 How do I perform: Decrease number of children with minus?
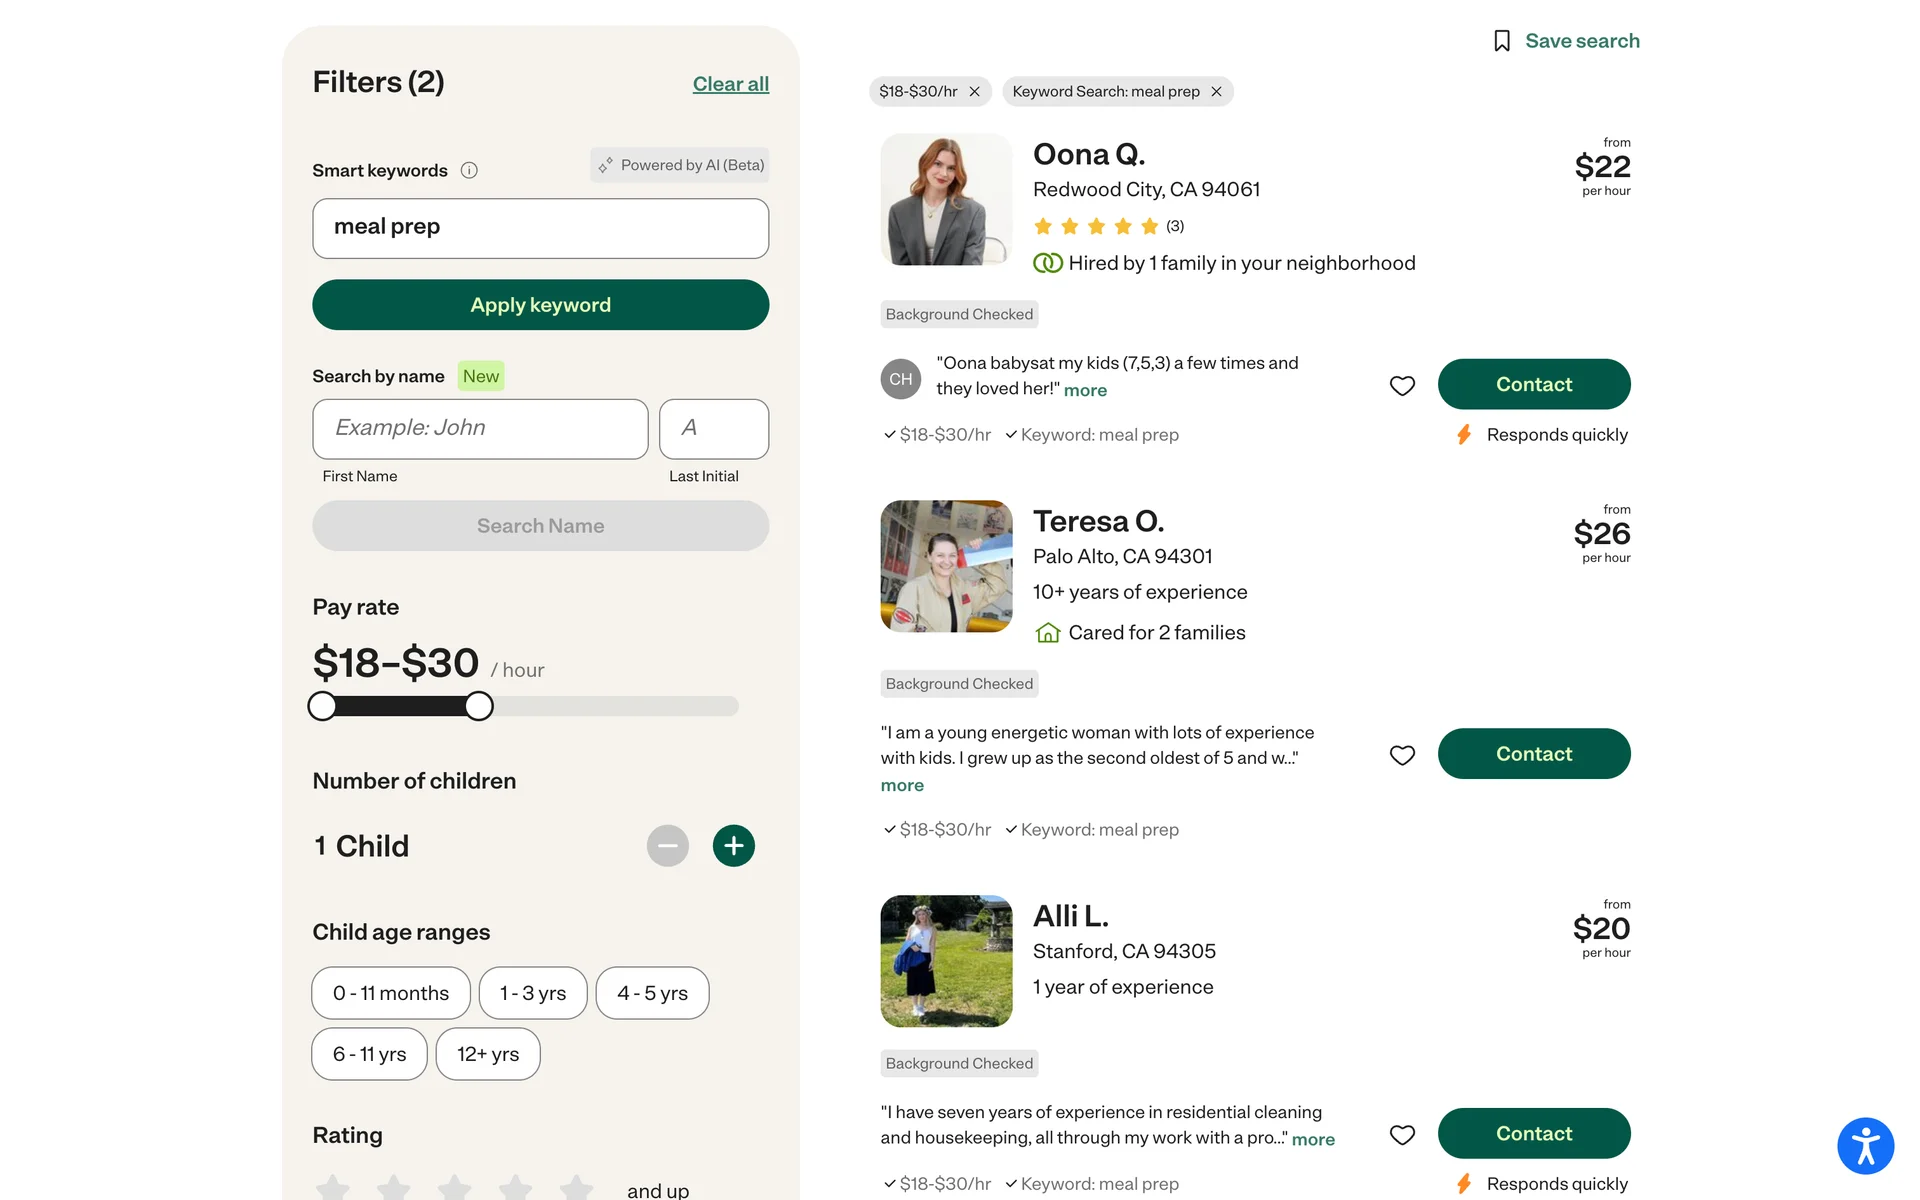pos(667,846)
